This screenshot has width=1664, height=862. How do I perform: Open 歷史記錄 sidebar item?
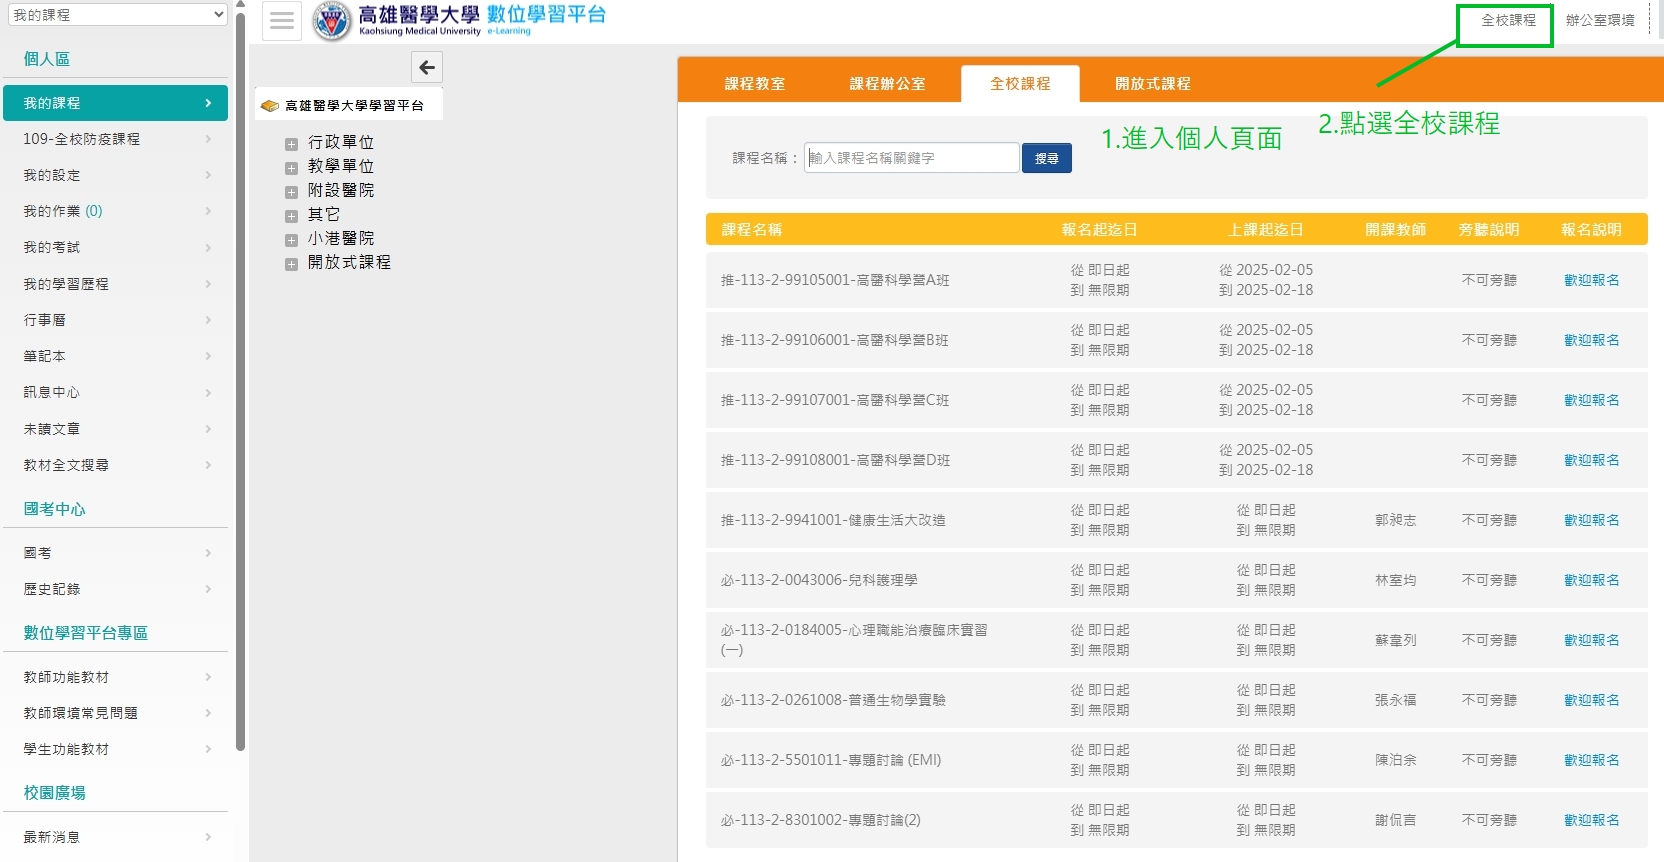click(x=116, y=589)
